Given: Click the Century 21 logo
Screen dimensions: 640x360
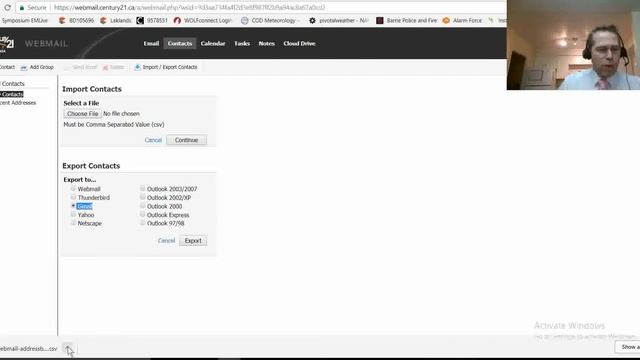Looking at the screenshot, I should (x=7, y=44).
